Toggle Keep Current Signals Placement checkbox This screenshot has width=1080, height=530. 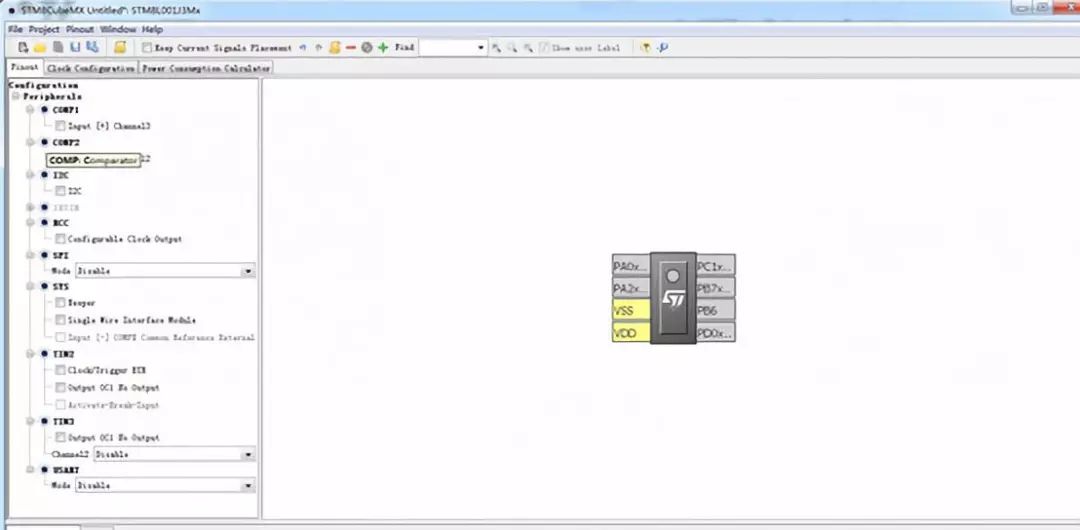147,48
